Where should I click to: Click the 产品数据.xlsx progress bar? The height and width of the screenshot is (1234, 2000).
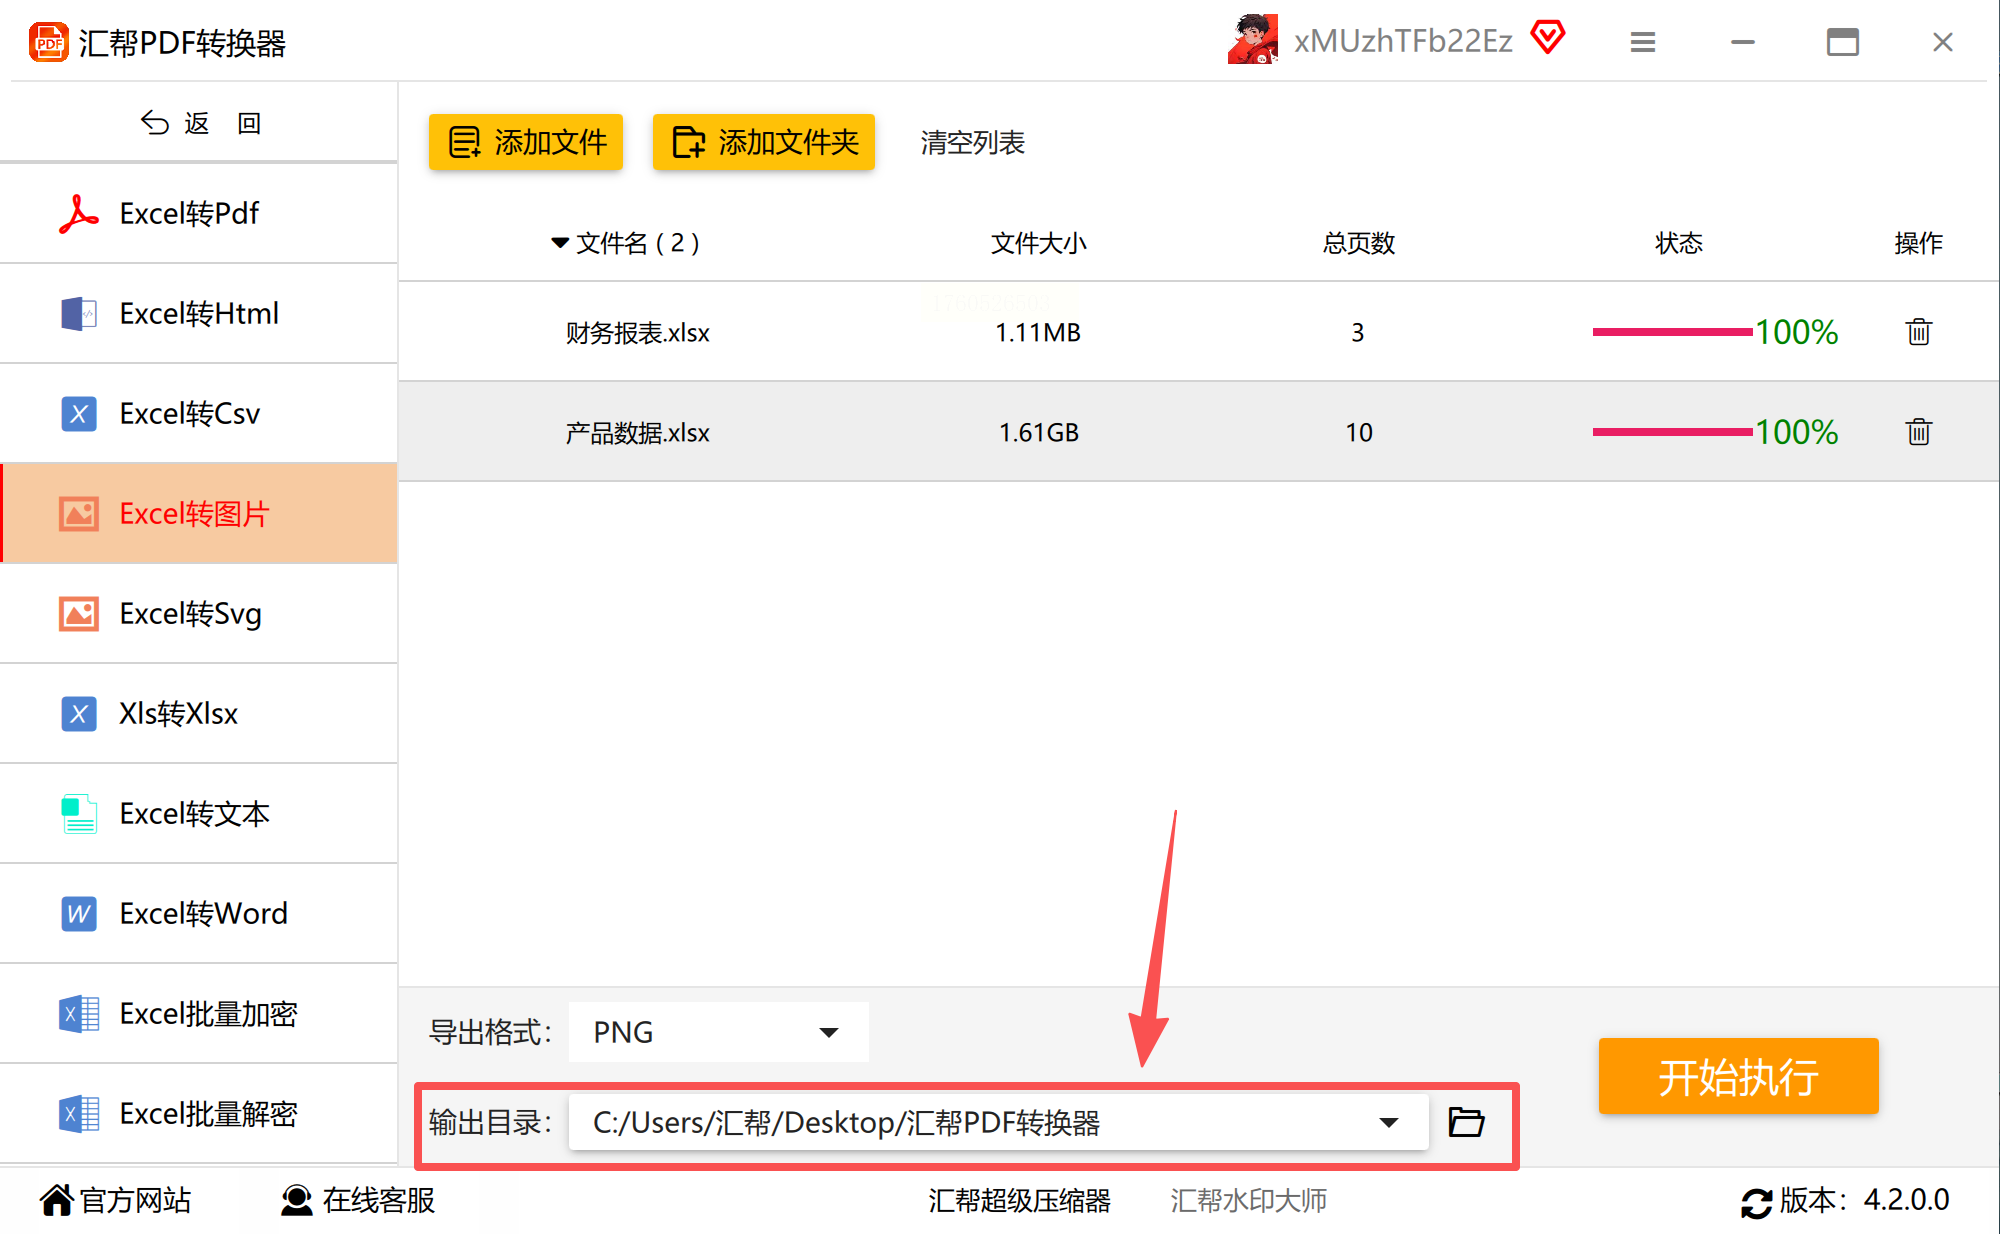(x=1672, y=432)
